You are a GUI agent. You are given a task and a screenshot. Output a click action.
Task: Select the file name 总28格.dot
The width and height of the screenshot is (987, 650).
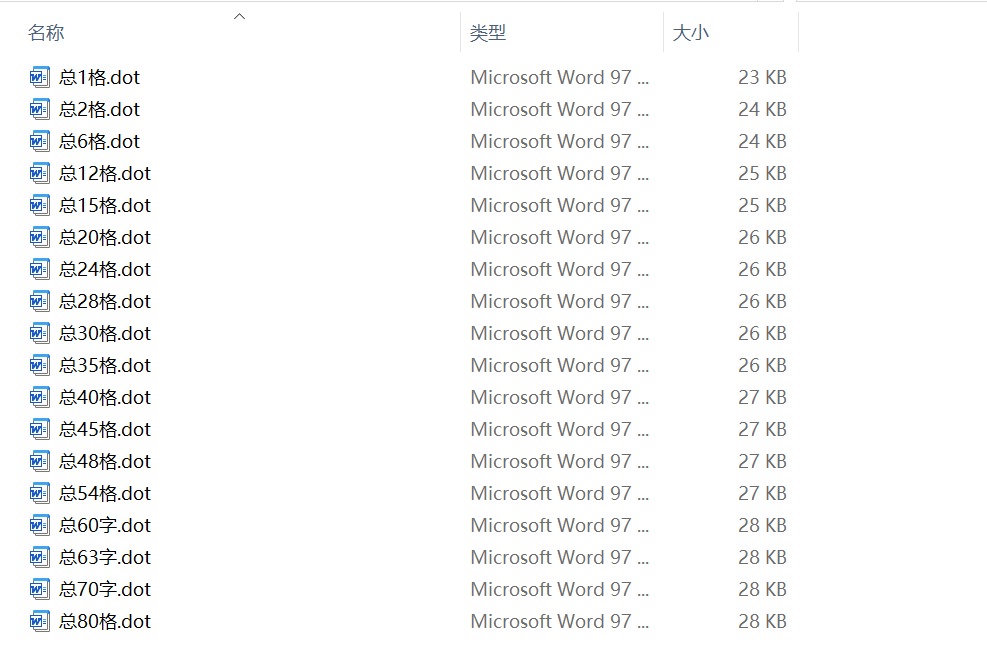(105, 302)
